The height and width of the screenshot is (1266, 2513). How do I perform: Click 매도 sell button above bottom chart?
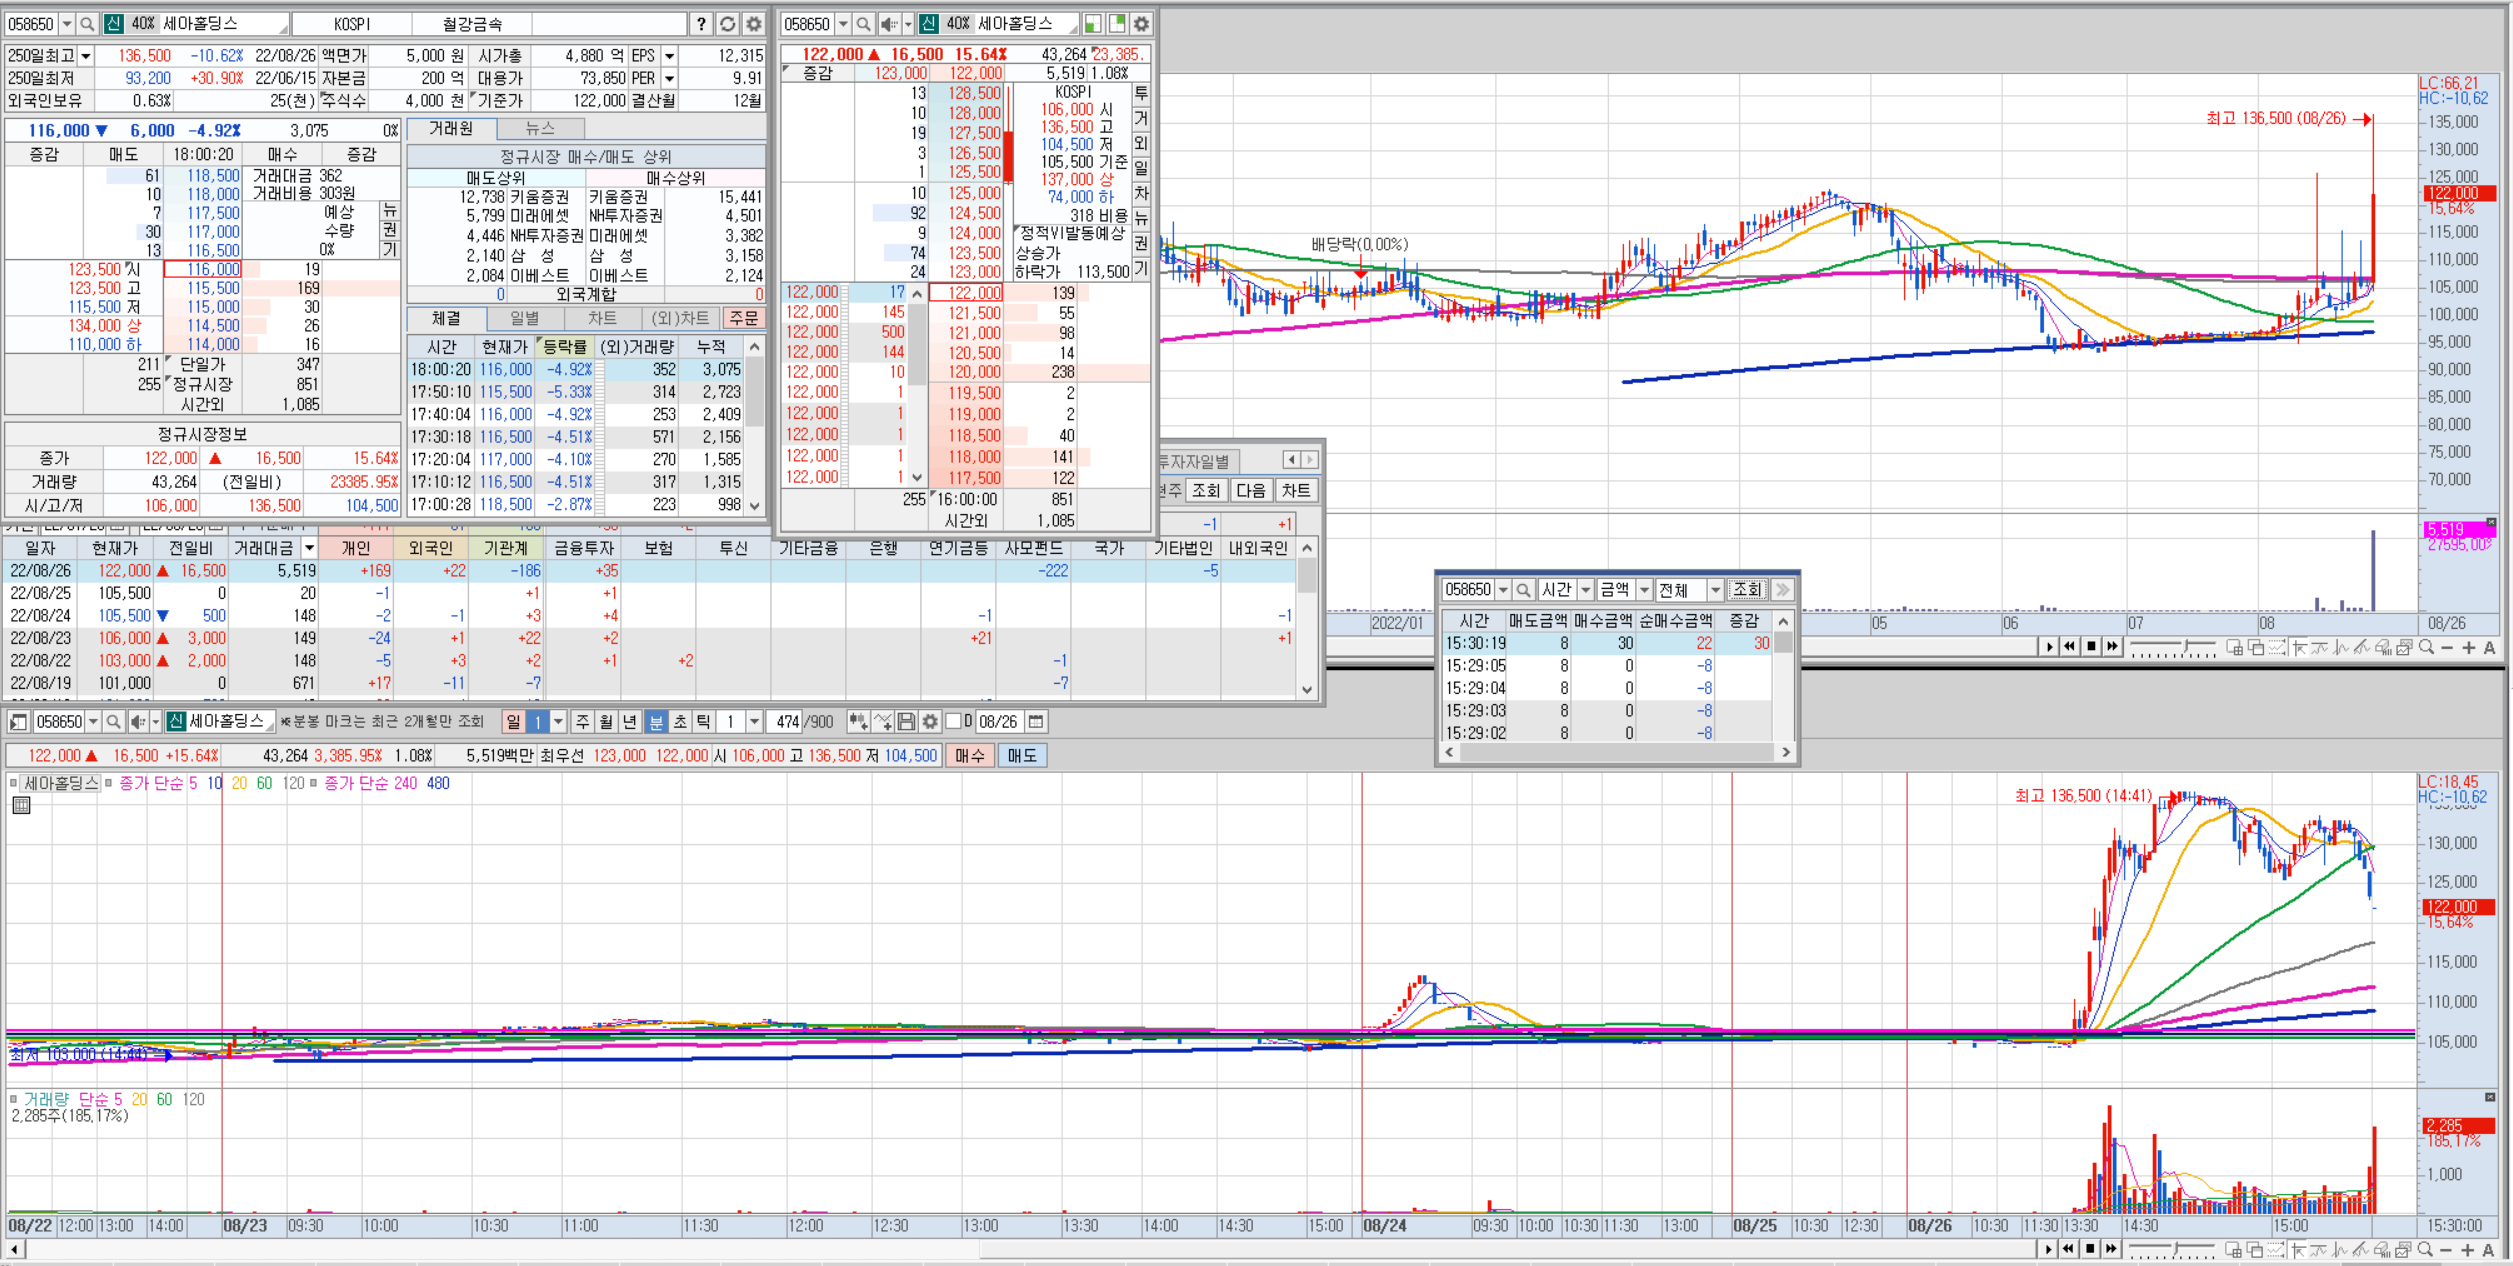point(1022,756)
